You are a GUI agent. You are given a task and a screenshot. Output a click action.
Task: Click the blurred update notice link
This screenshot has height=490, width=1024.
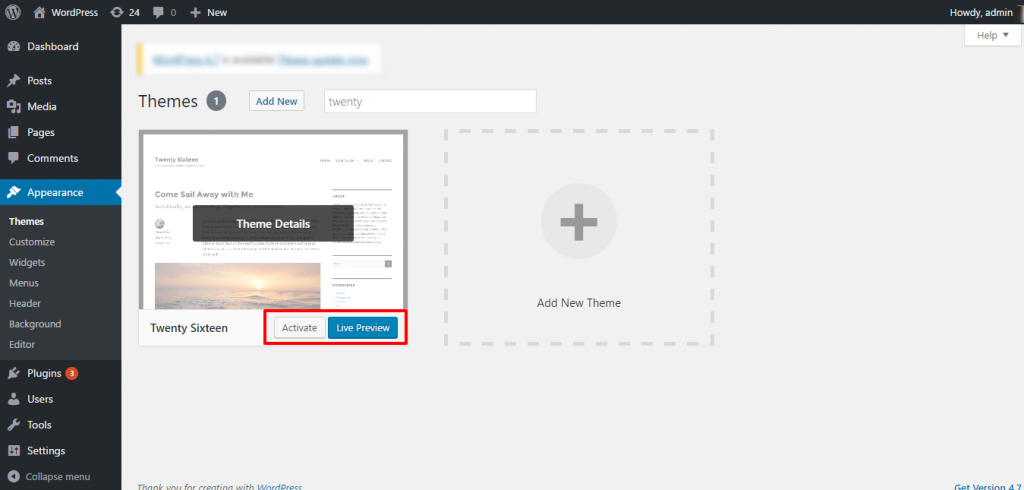[x=323, y=61]
